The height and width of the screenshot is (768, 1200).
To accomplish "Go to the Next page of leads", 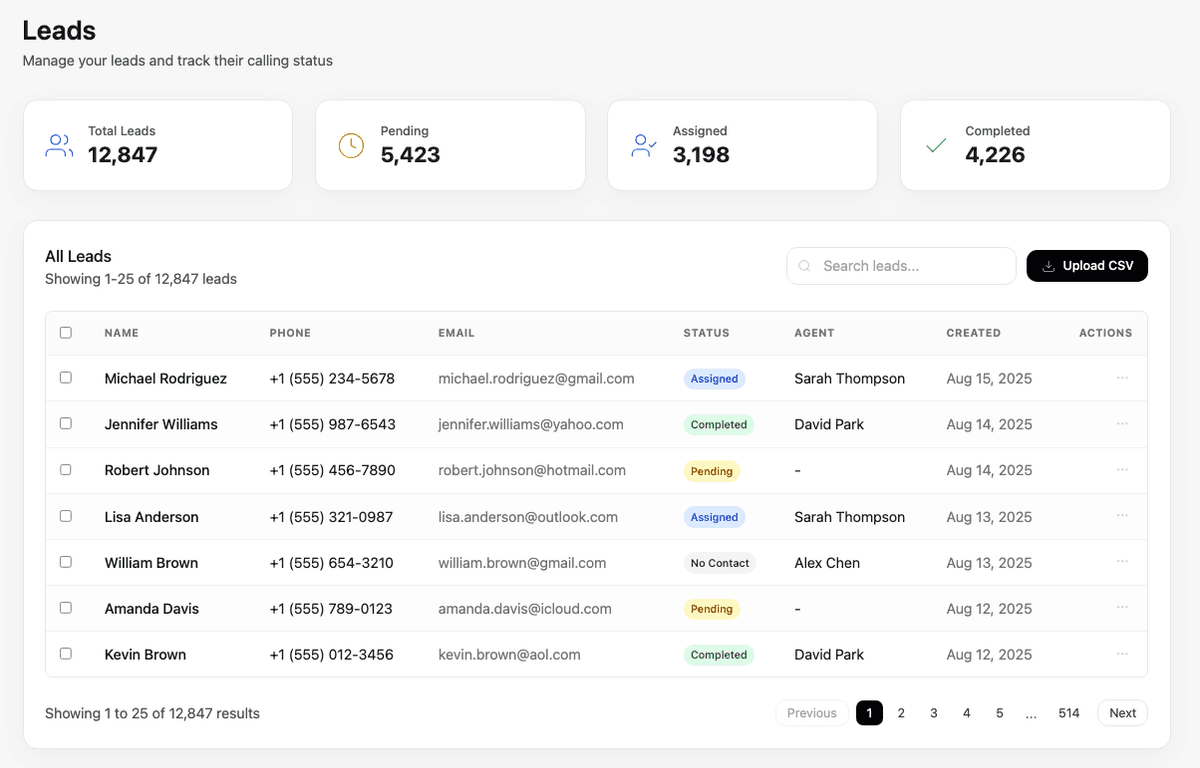I will click(1121, 713).
